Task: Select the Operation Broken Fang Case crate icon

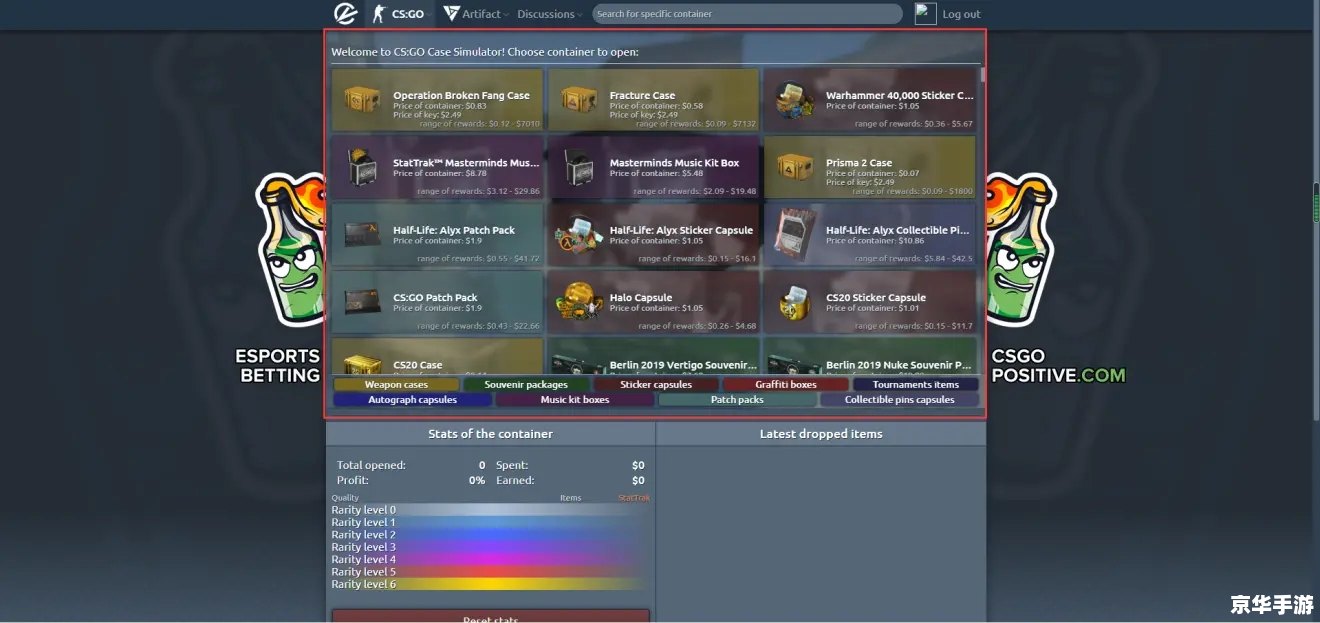Action: 361,98
